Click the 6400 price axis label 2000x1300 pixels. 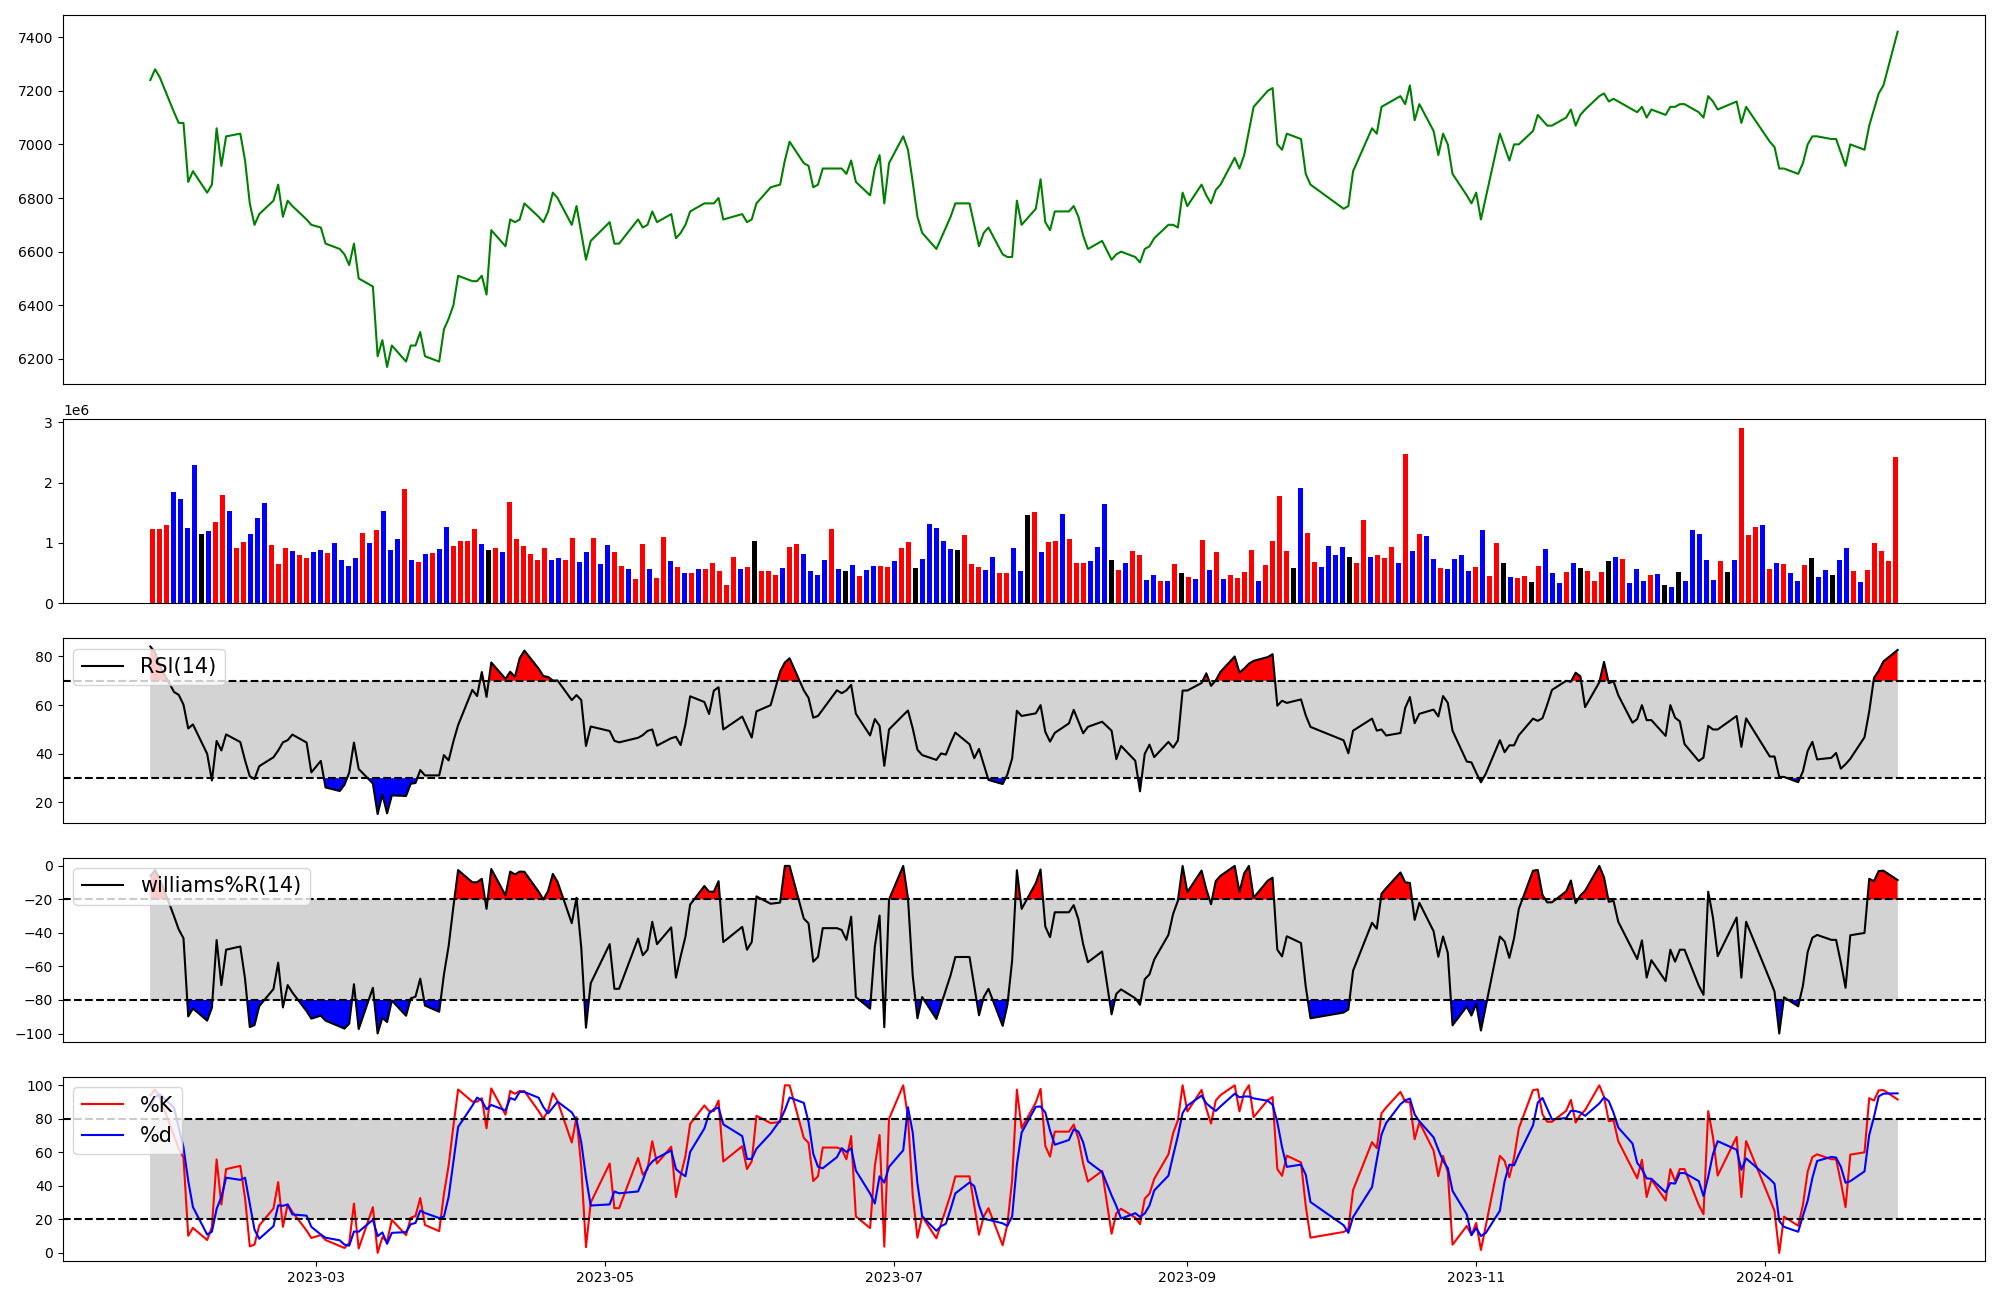pyautogui.click(x=35, y=306)
